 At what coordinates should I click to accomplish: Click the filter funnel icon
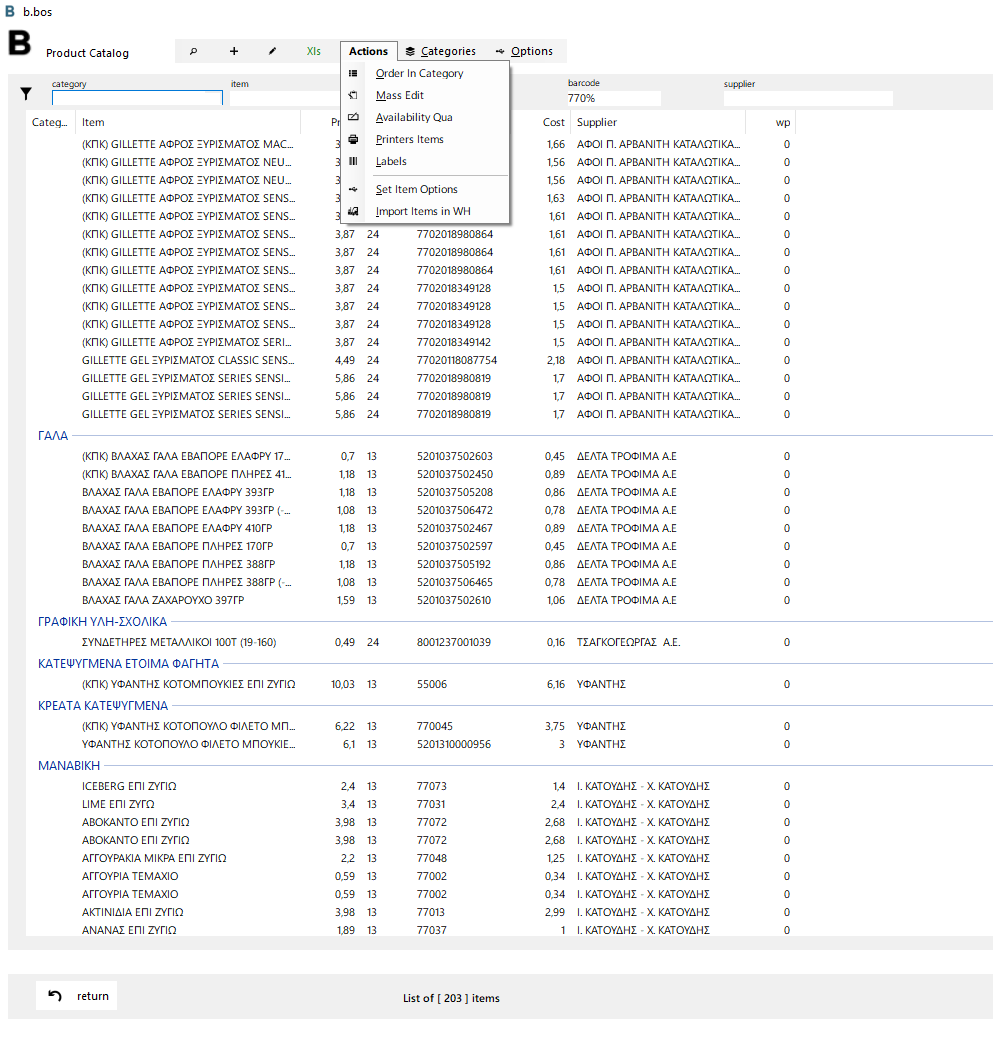point(26,94)
